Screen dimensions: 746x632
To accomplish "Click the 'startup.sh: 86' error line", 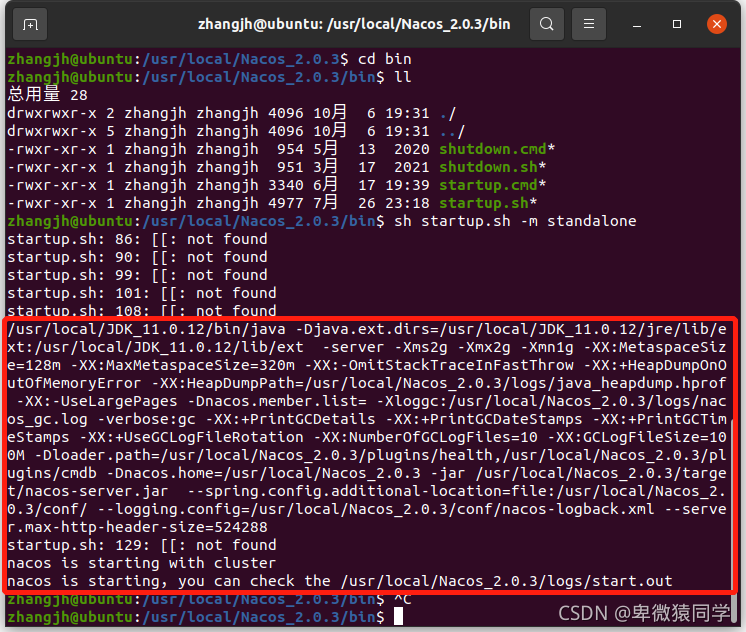I will pyautogui.click(x=137, y=239).
